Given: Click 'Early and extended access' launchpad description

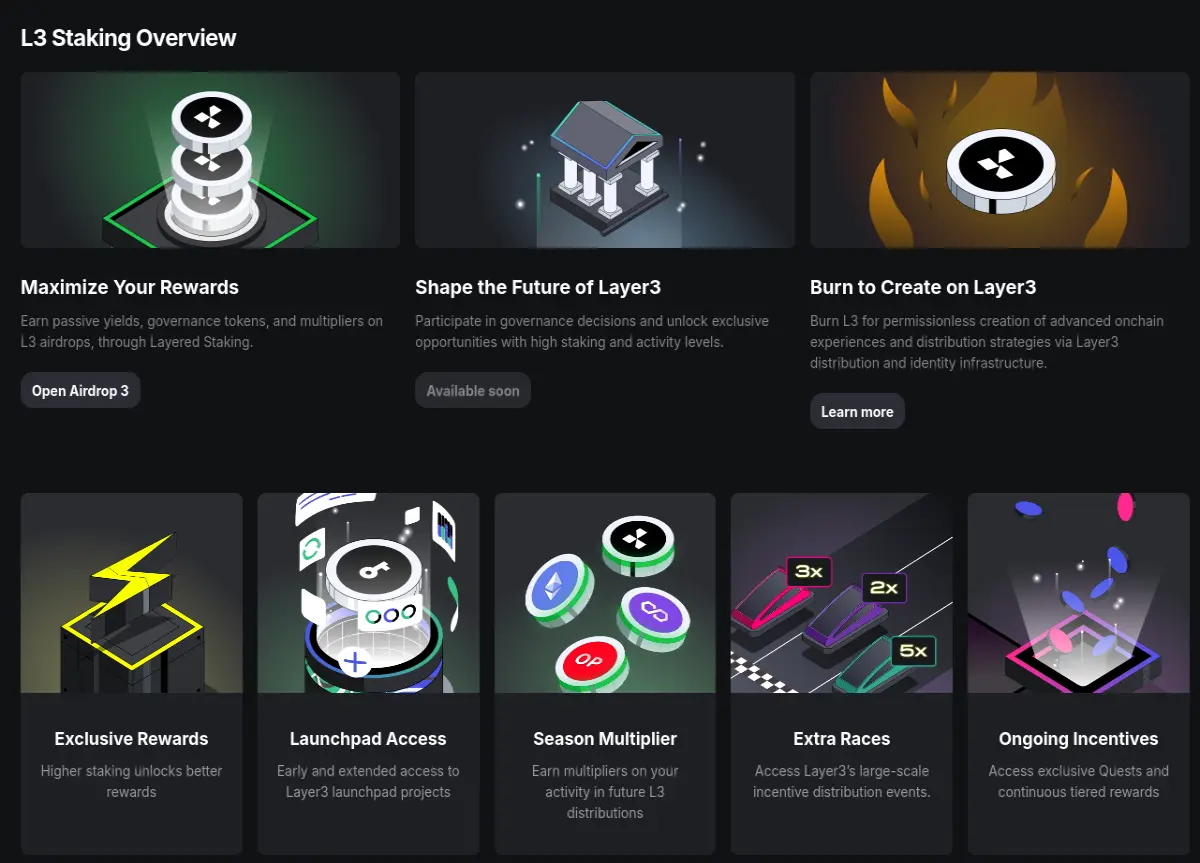Looking at the screenshot, I should [x=368, y=781].
